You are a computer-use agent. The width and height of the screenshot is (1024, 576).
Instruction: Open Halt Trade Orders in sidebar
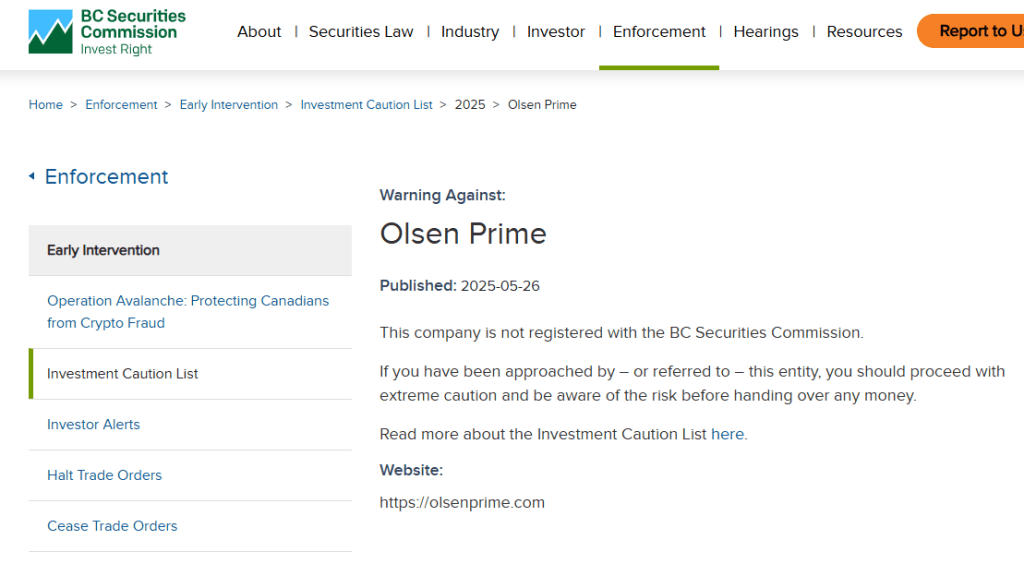[x=104, y=475]
